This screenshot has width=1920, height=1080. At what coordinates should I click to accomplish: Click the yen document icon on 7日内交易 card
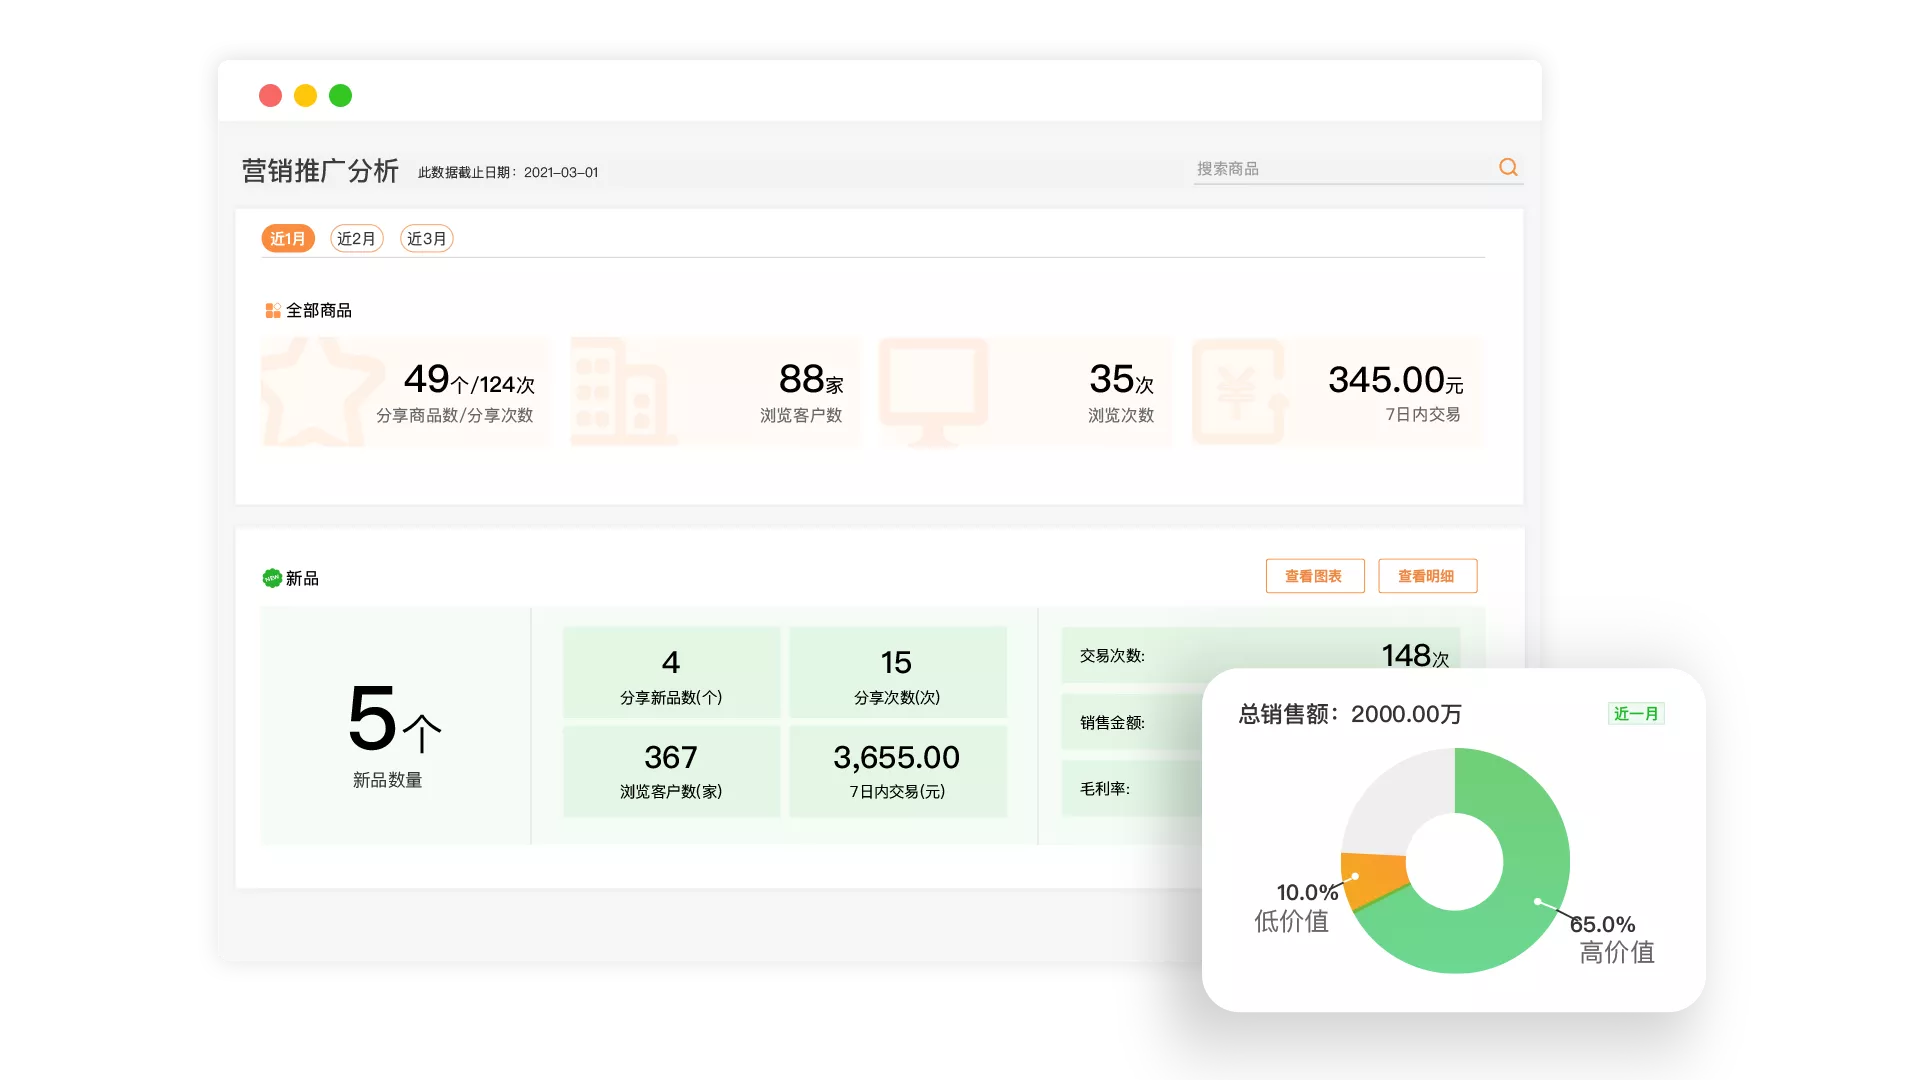click(1240, 392)
